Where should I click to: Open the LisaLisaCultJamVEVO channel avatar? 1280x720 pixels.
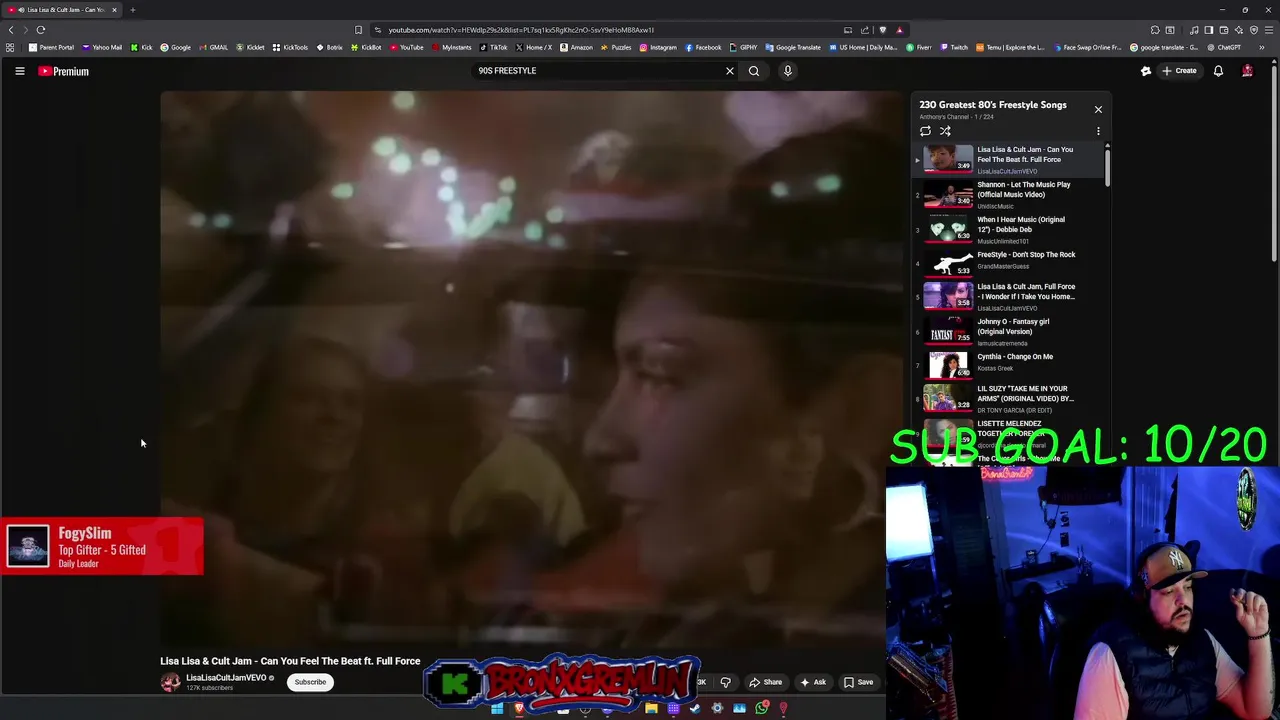(170, 682)
